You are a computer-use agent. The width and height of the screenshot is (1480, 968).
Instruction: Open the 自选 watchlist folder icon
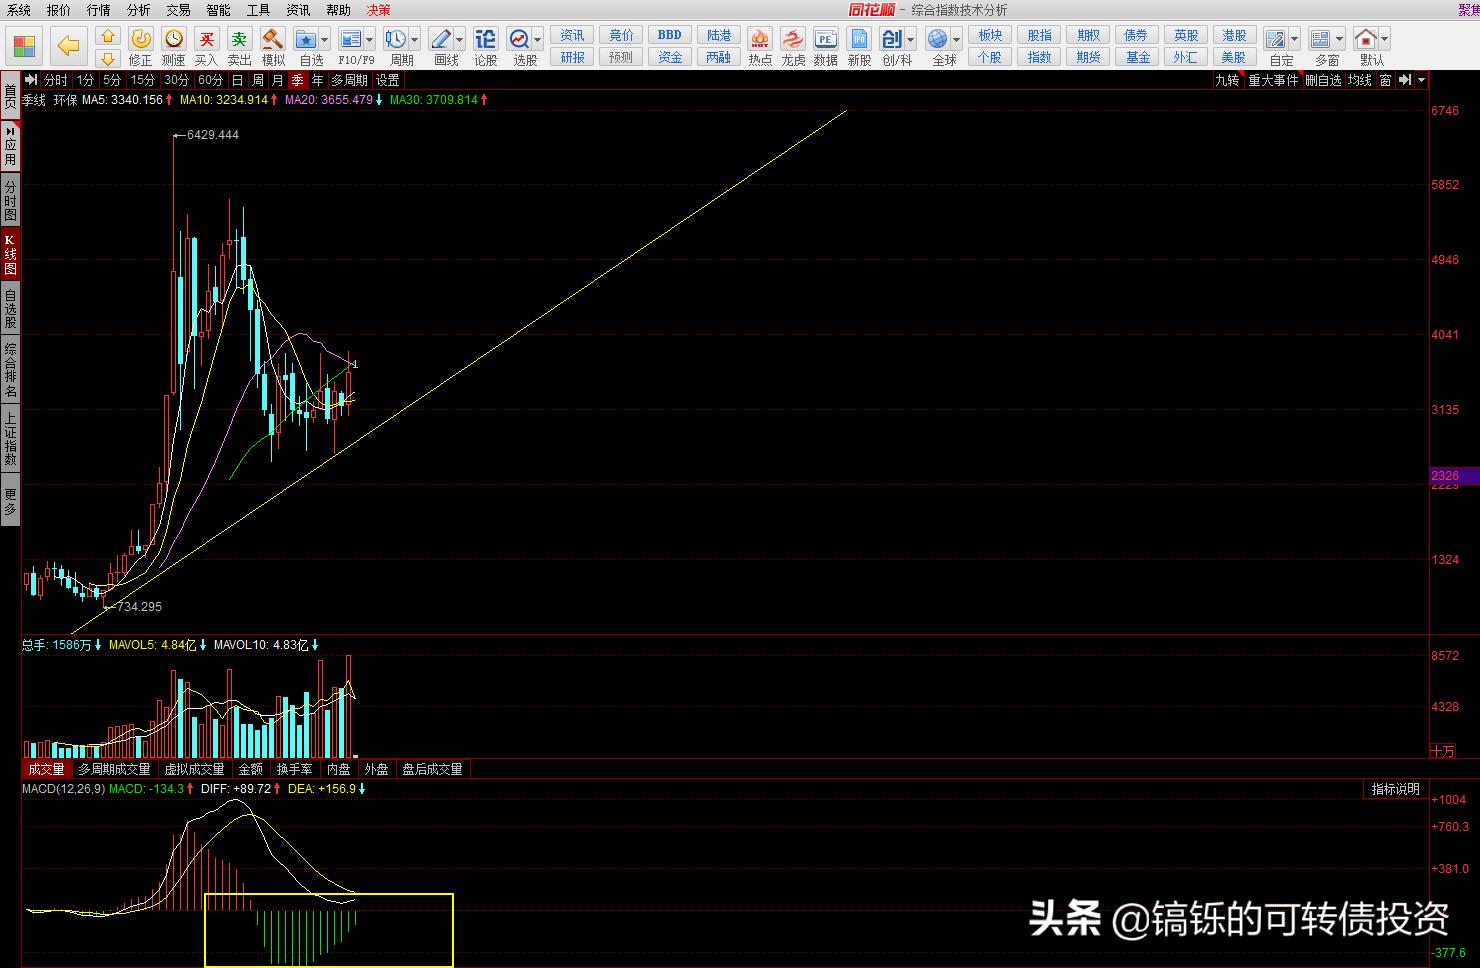tap(306, 39)
